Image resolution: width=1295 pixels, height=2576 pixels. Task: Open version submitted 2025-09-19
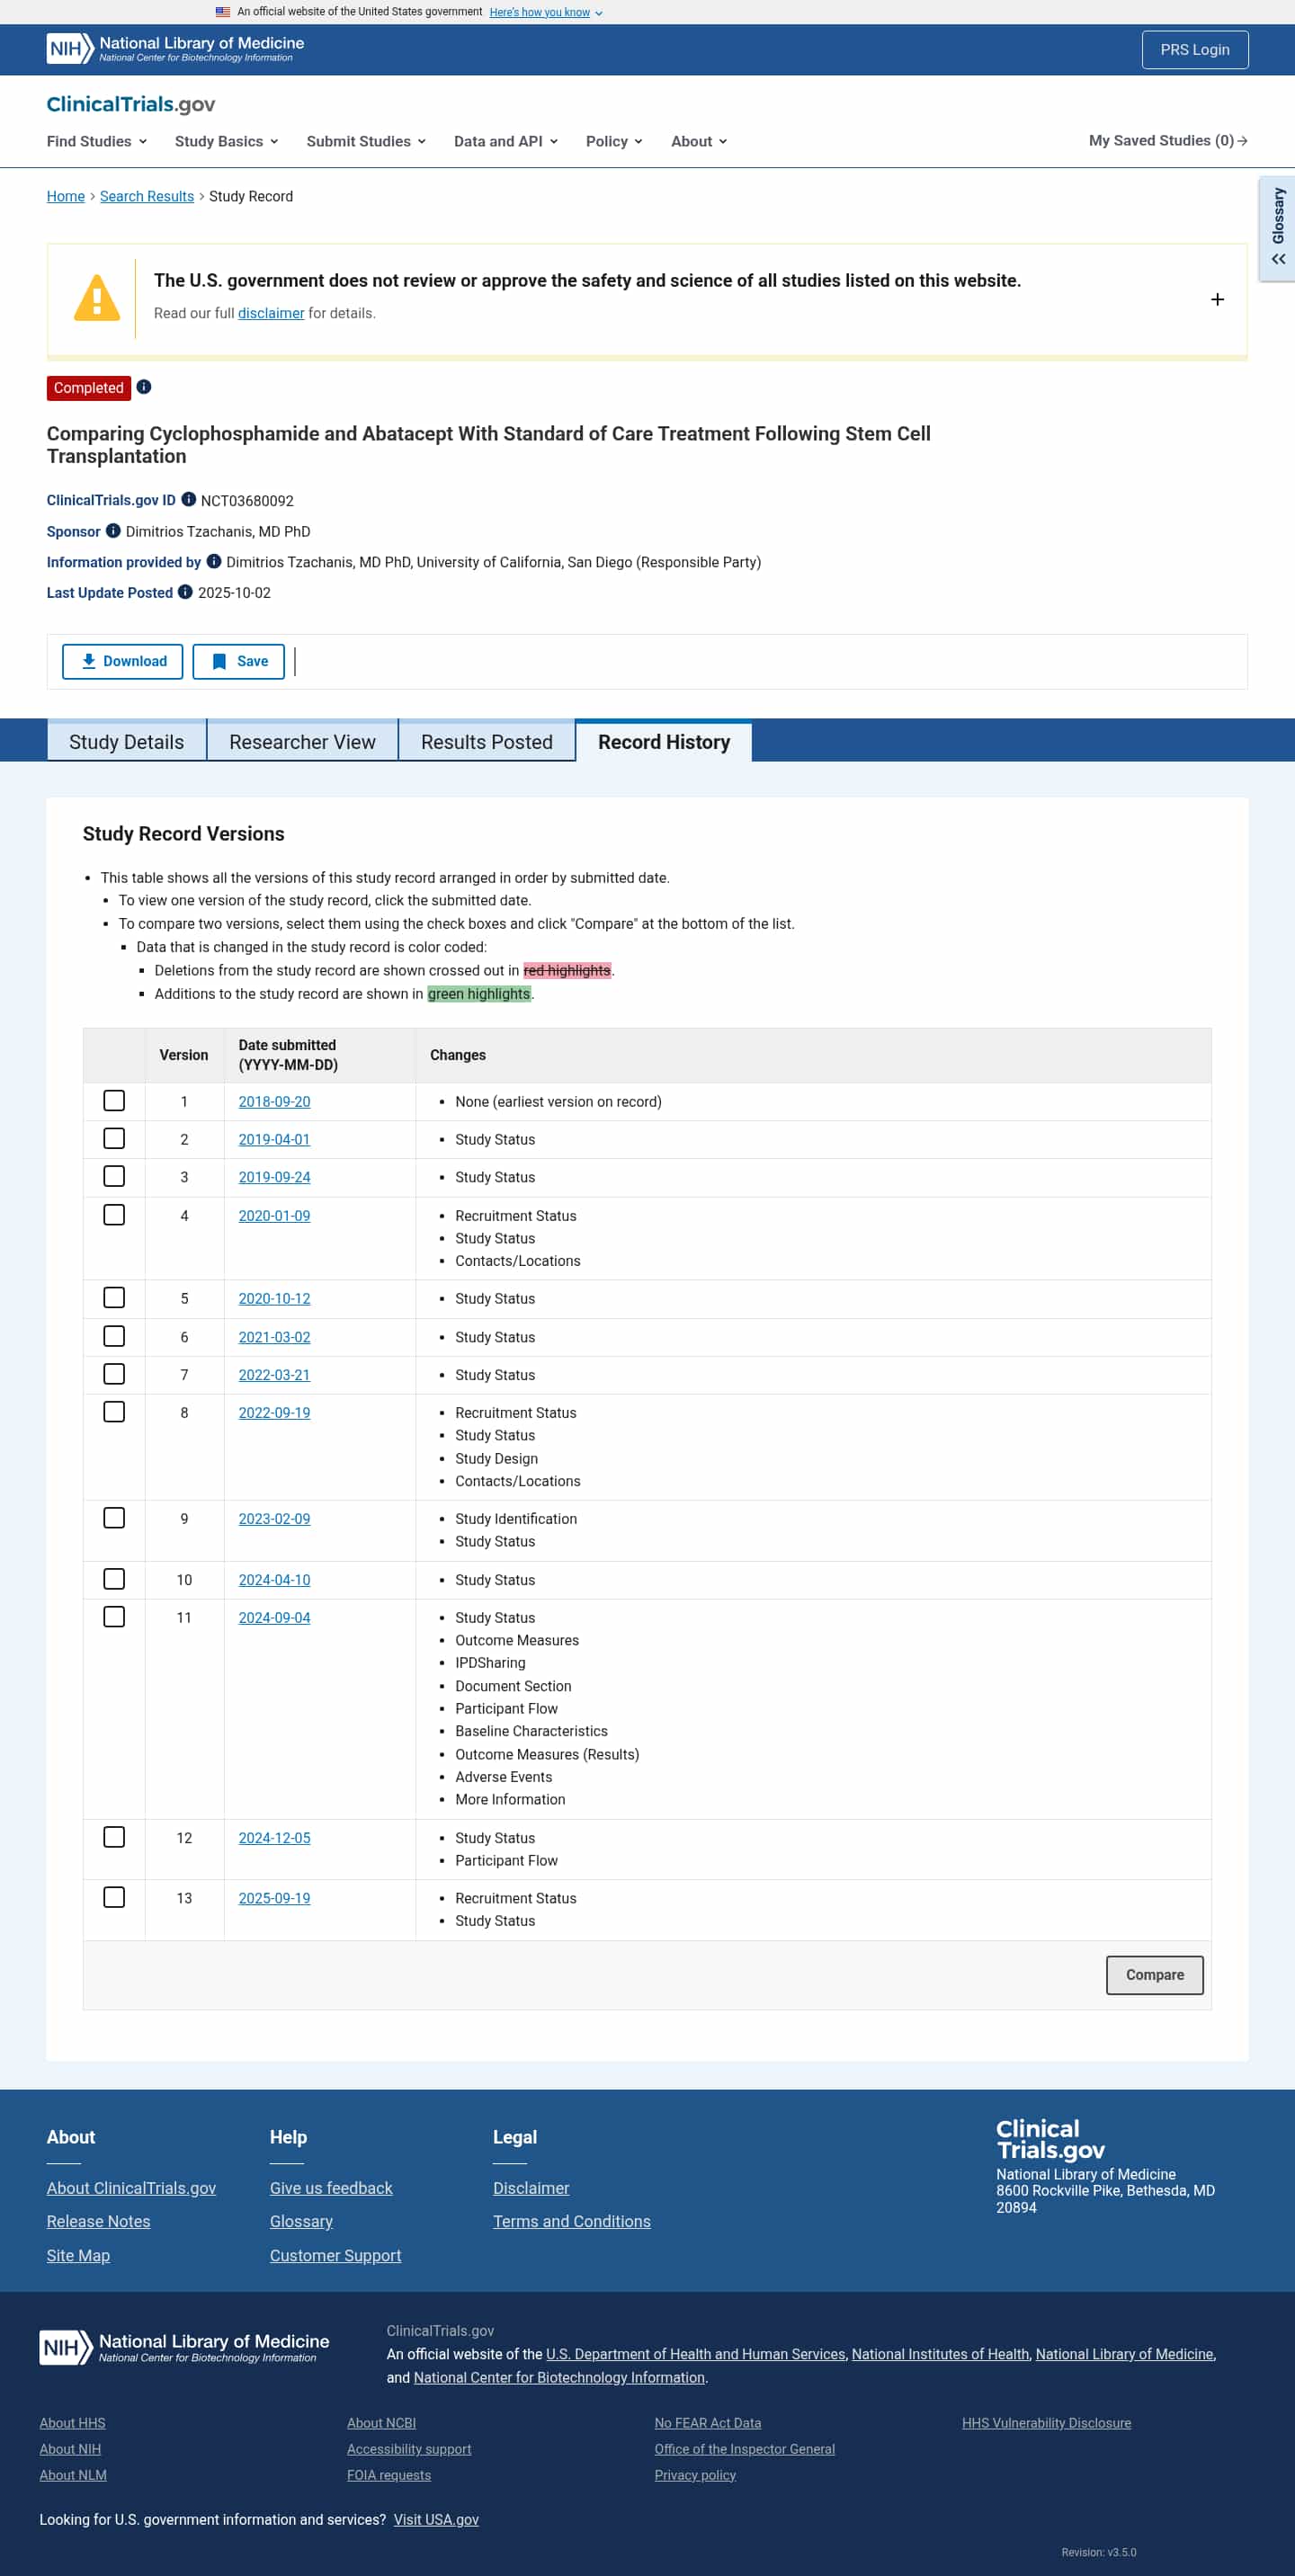point(274,1897)
